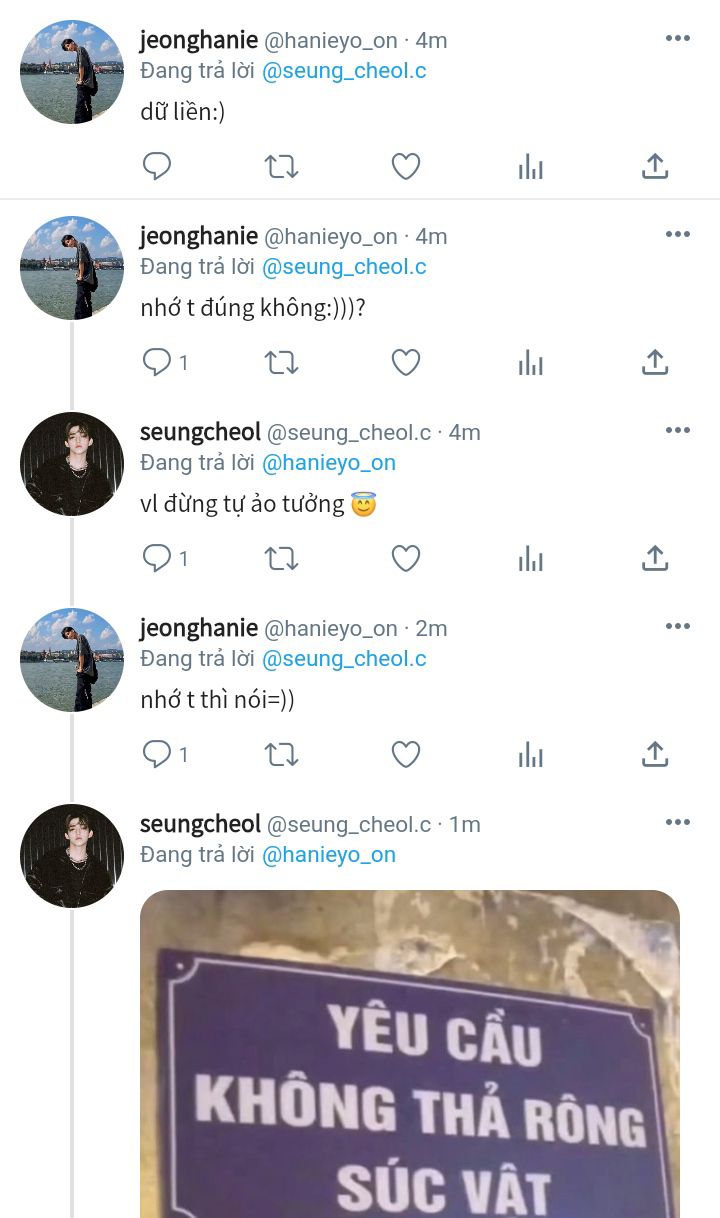
Task: Retweet the "nhớ t thì nói=))" tweet
Action: 281,754
